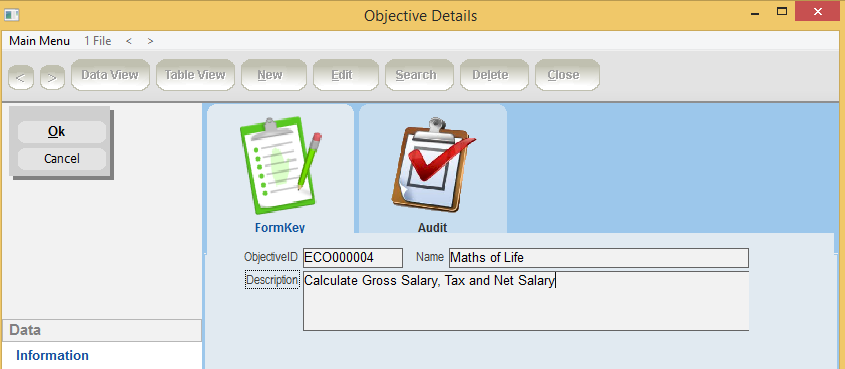Click into the Description text area
The height and width of the screenshot is (369, 845).
tap(526, 301)
